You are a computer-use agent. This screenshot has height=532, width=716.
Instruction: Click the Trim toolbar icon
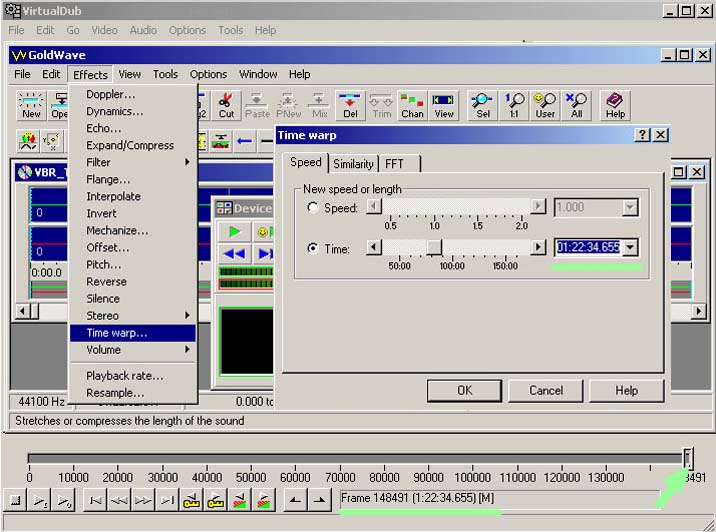(381, 105)
